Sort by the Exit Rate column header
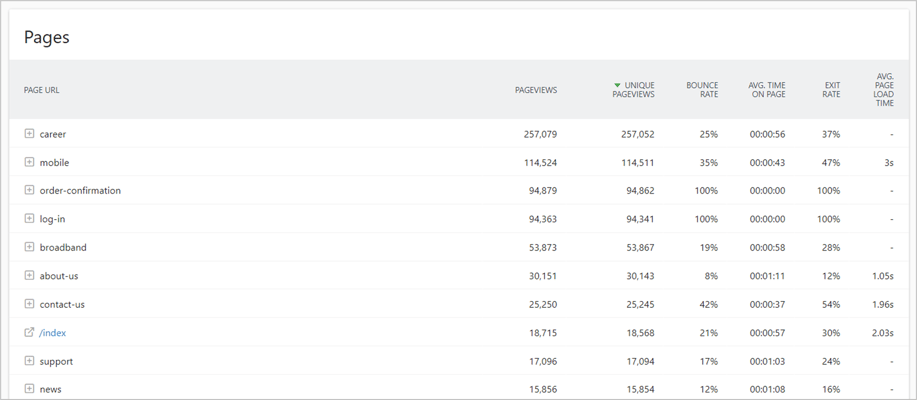 (832, 89)
